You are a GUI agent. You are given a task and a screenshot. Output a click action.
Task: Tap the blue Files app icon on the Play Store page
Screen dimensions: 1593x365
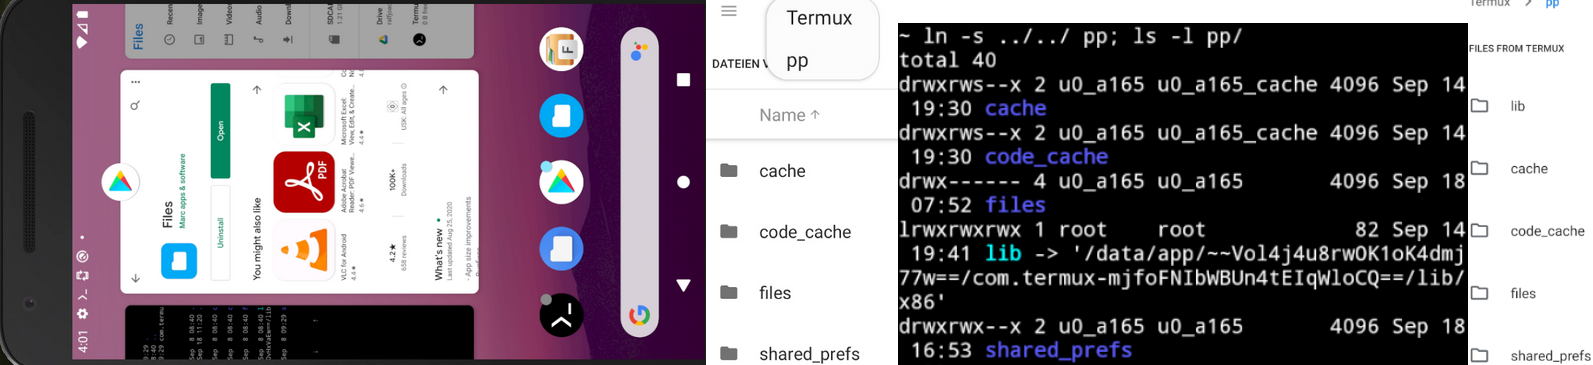[179, 262]
